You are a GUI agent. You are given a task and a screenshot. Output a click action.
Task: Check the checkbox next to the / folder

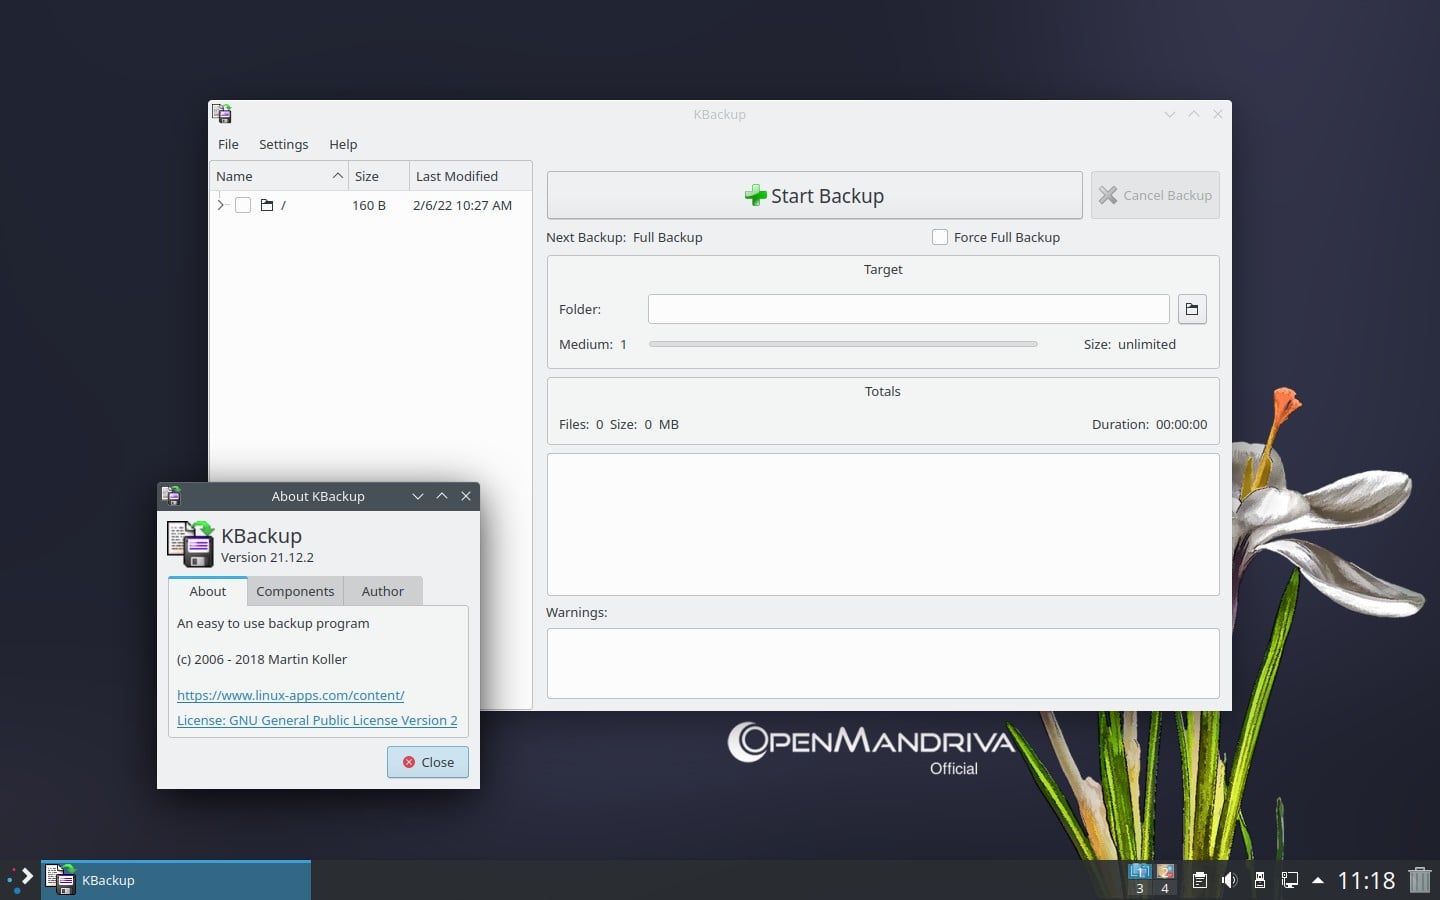243,205
